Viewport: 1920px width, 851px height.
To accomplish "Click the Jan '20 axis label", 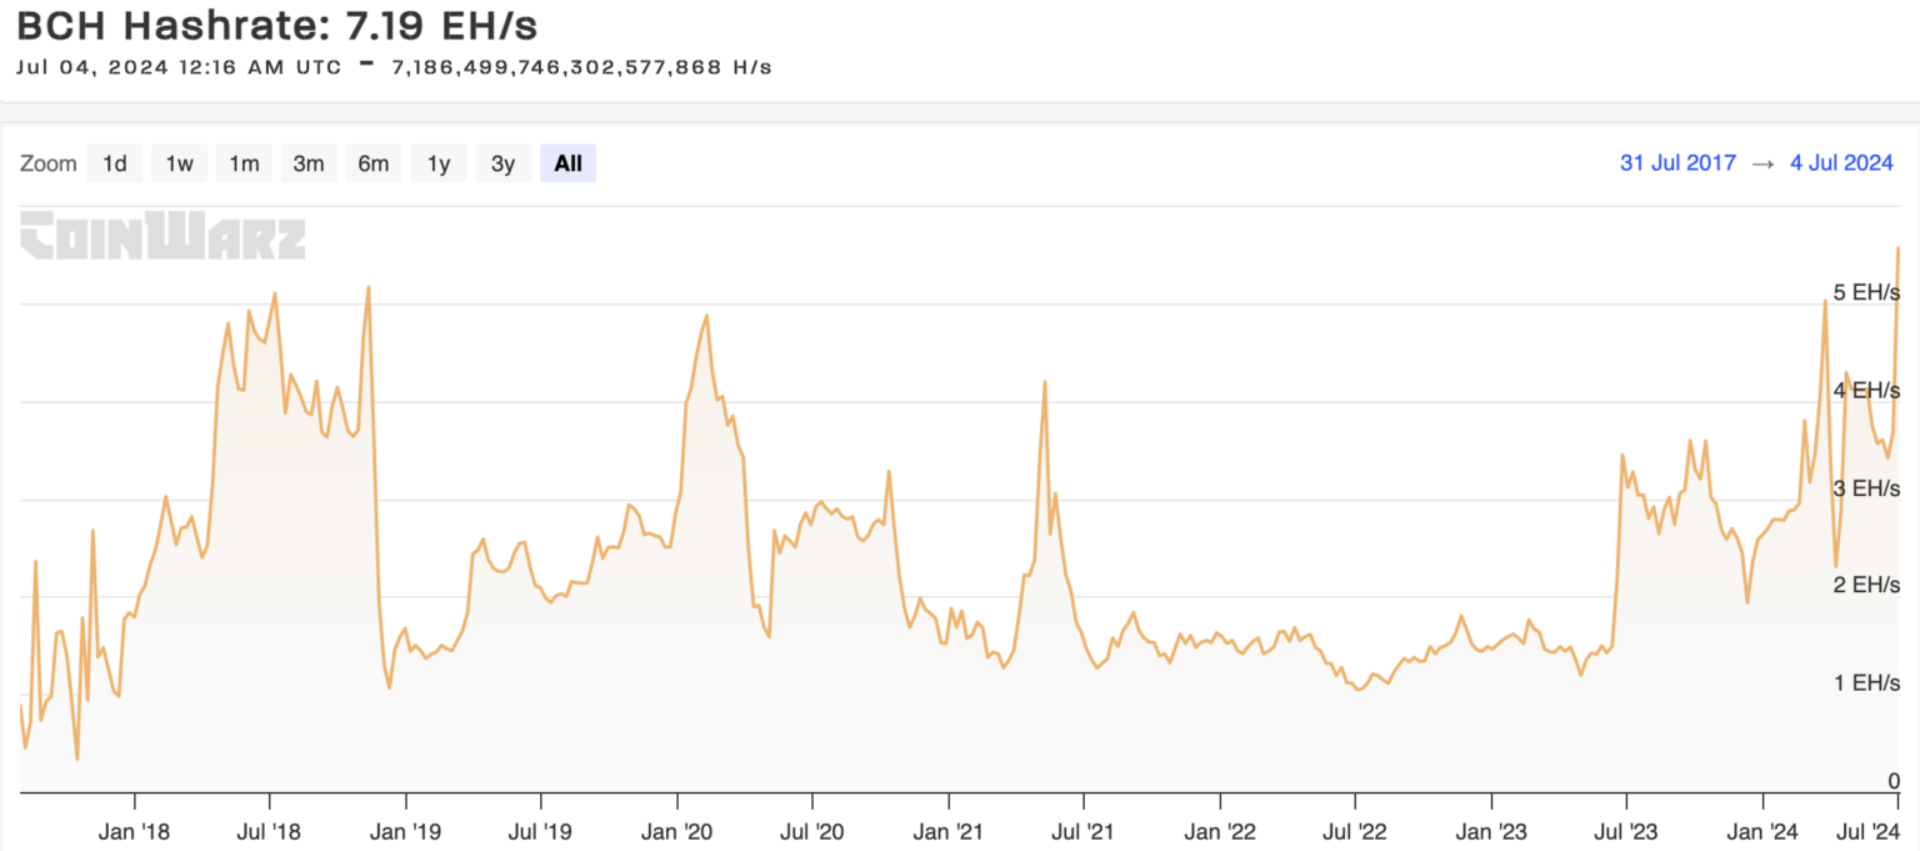I will [677, 831].
